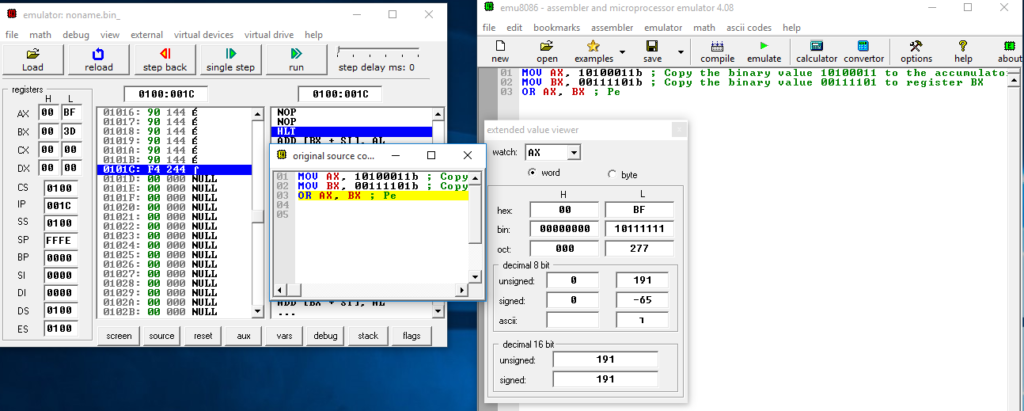Image resolution: width=1024 pixels, height=411 pixels.
Task: Click the stack button
Action: pyautogui.click(x=368, y=335)
